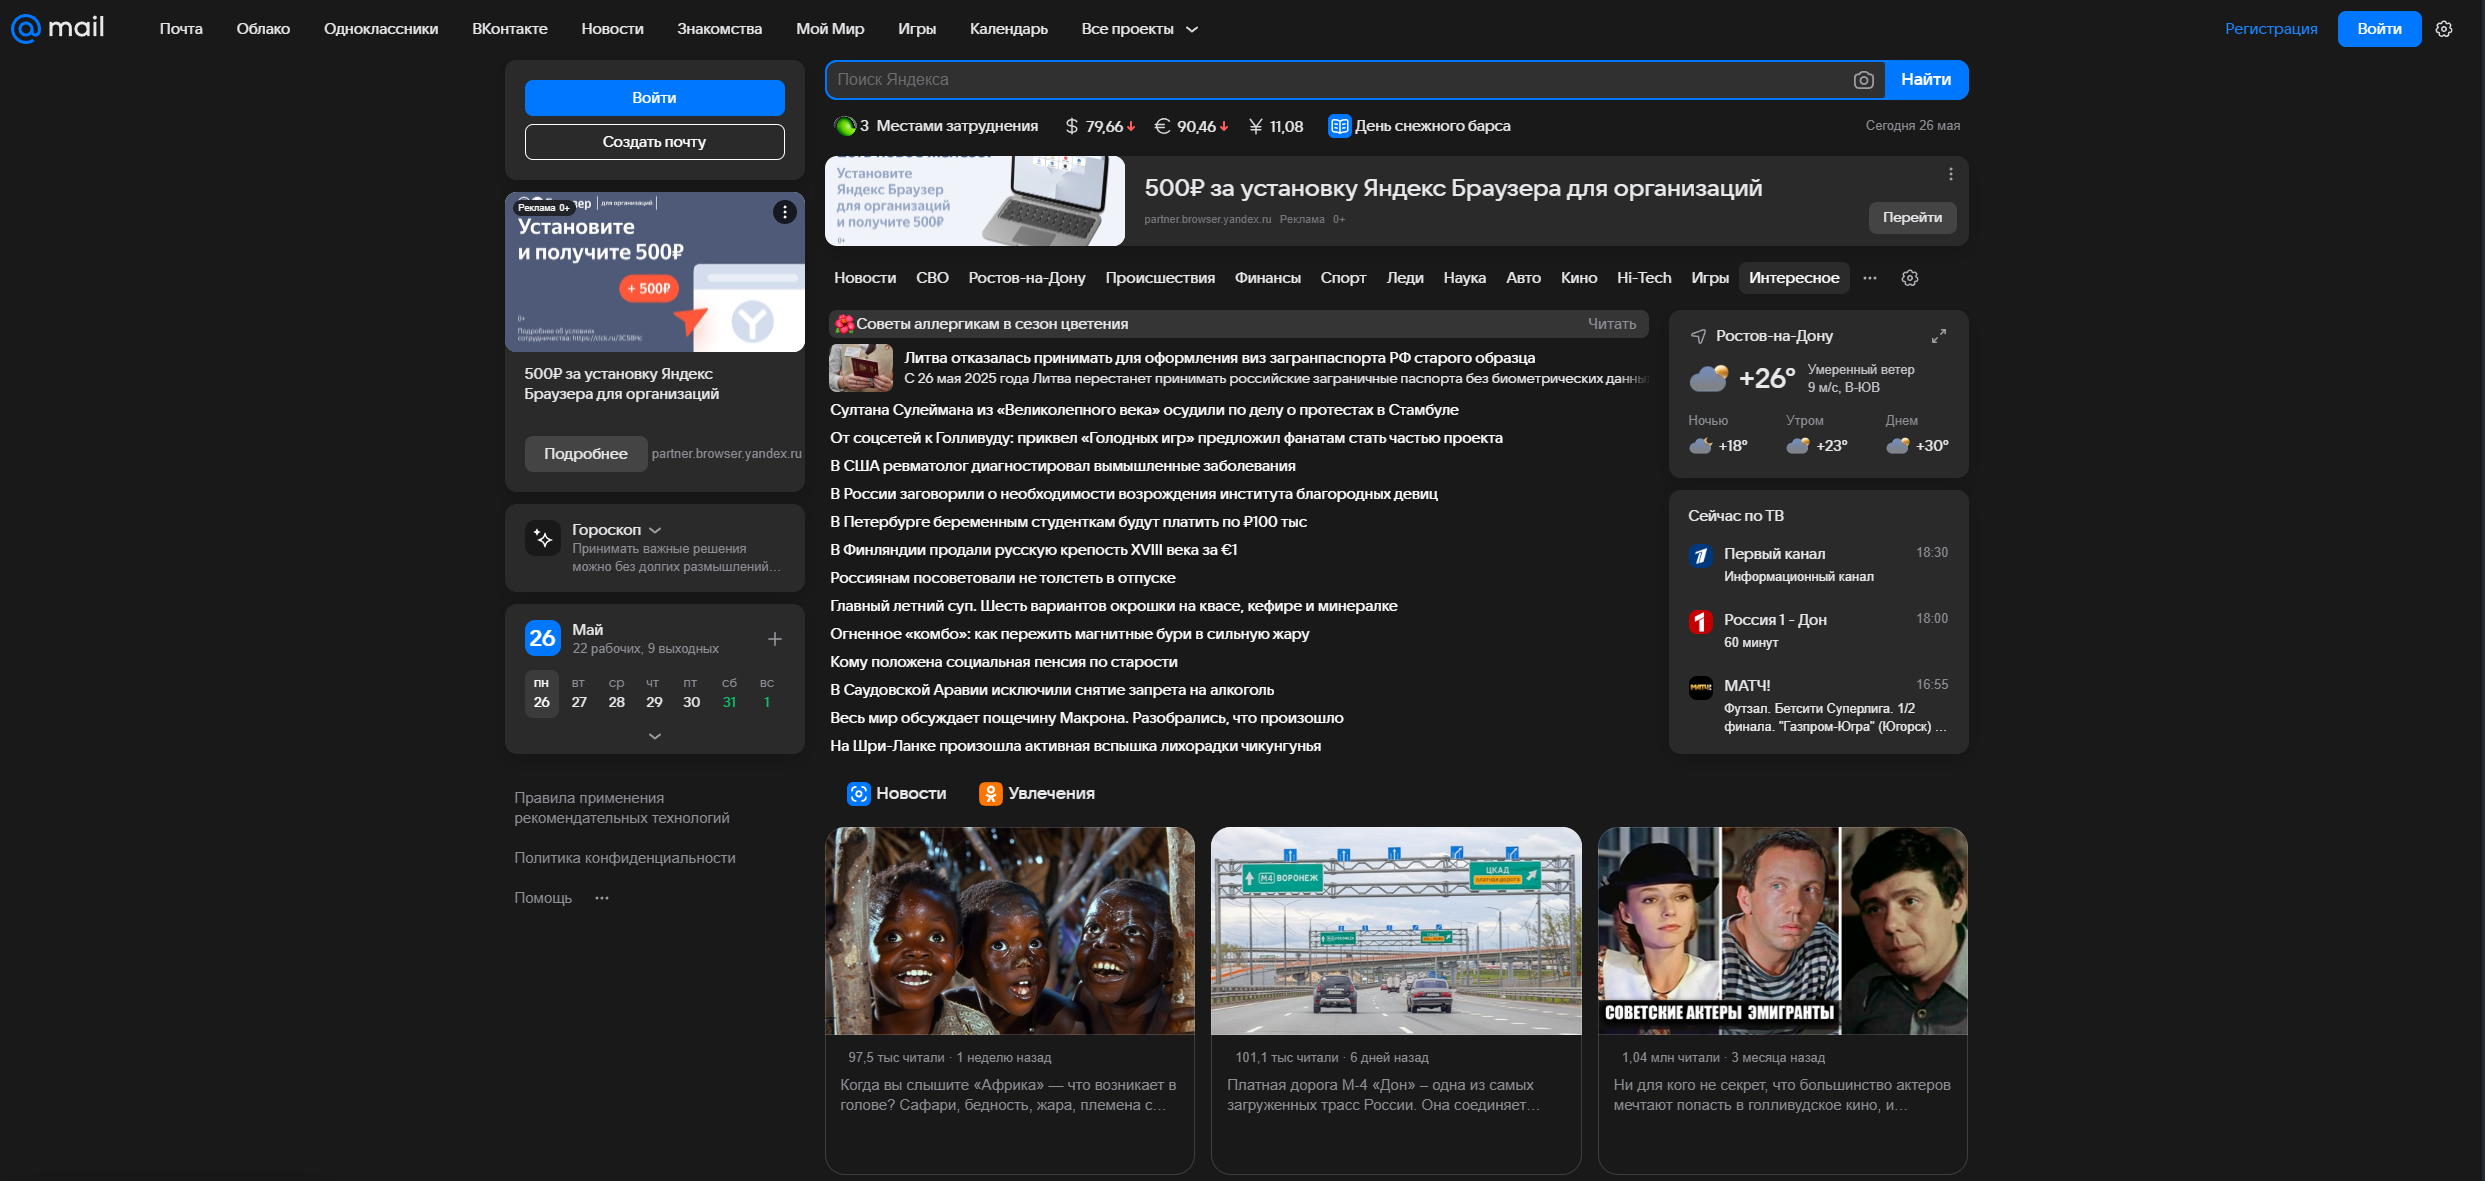The width and height of the screenshot is (2485, 1181).
Task: Open settings gear in top bar
Action: (x=2444, y=29)
